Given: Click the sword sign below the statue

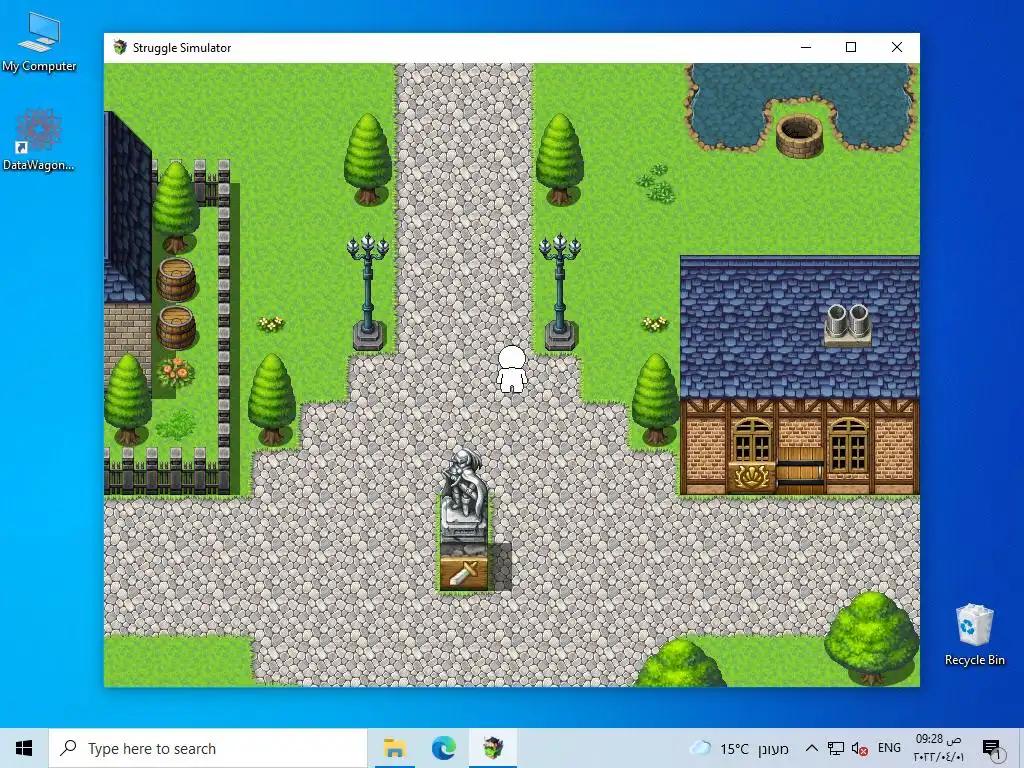Looking at the screenshot, I should [x=463, y=573].
